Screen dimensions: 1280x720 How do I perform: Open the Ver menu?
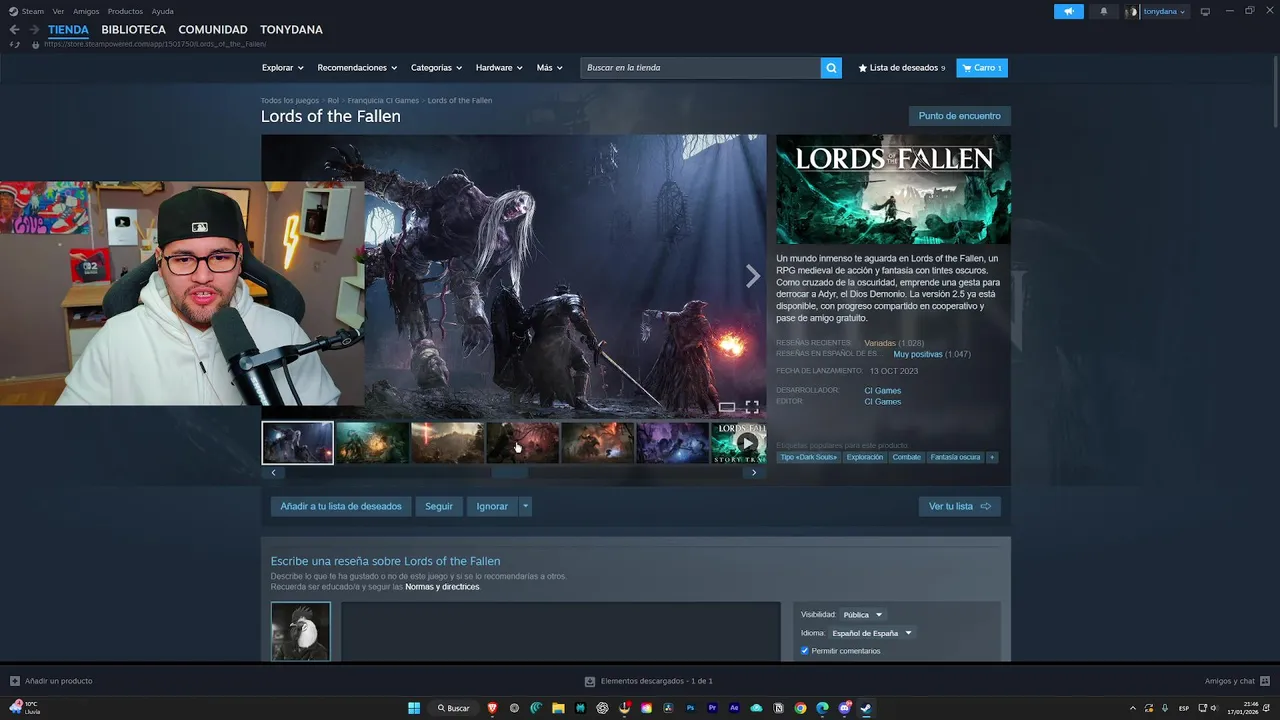[x=58, y=11]
